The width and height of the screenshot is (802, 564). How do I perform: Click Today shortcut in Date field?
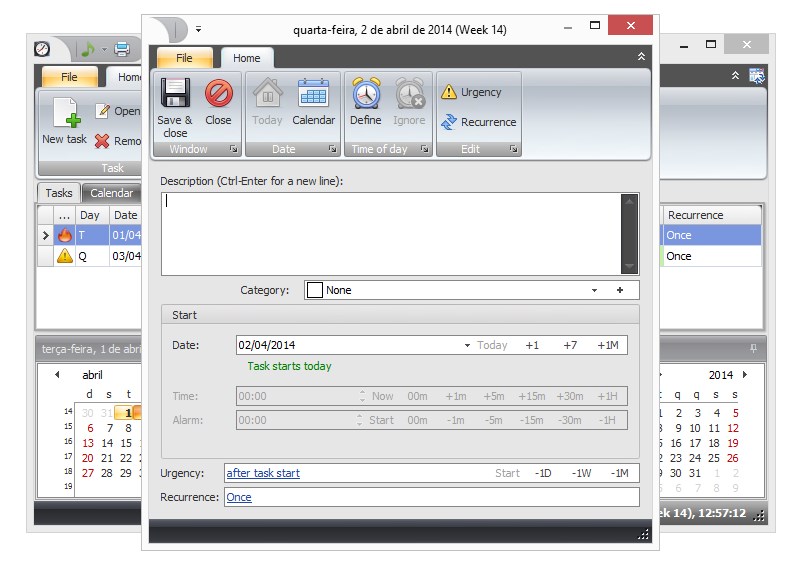[492, 345]
